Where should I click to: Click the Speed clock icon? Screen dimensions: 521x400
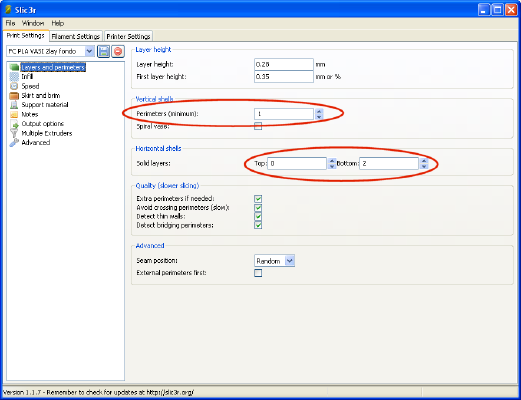(14, 86)
